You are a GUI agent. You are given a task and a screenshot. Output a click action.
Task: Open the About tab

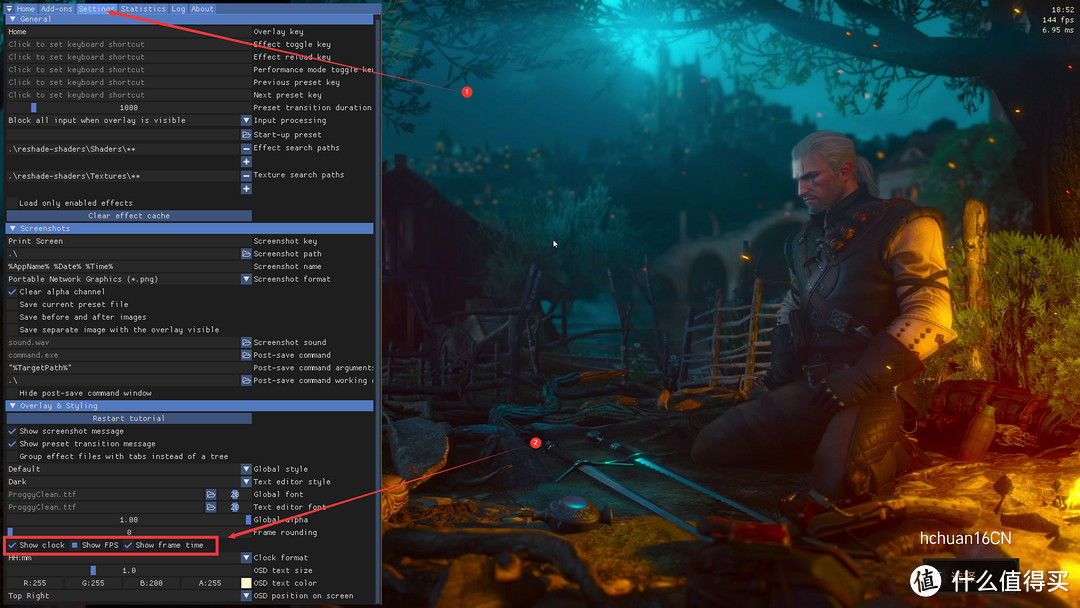tap(202, 9)
